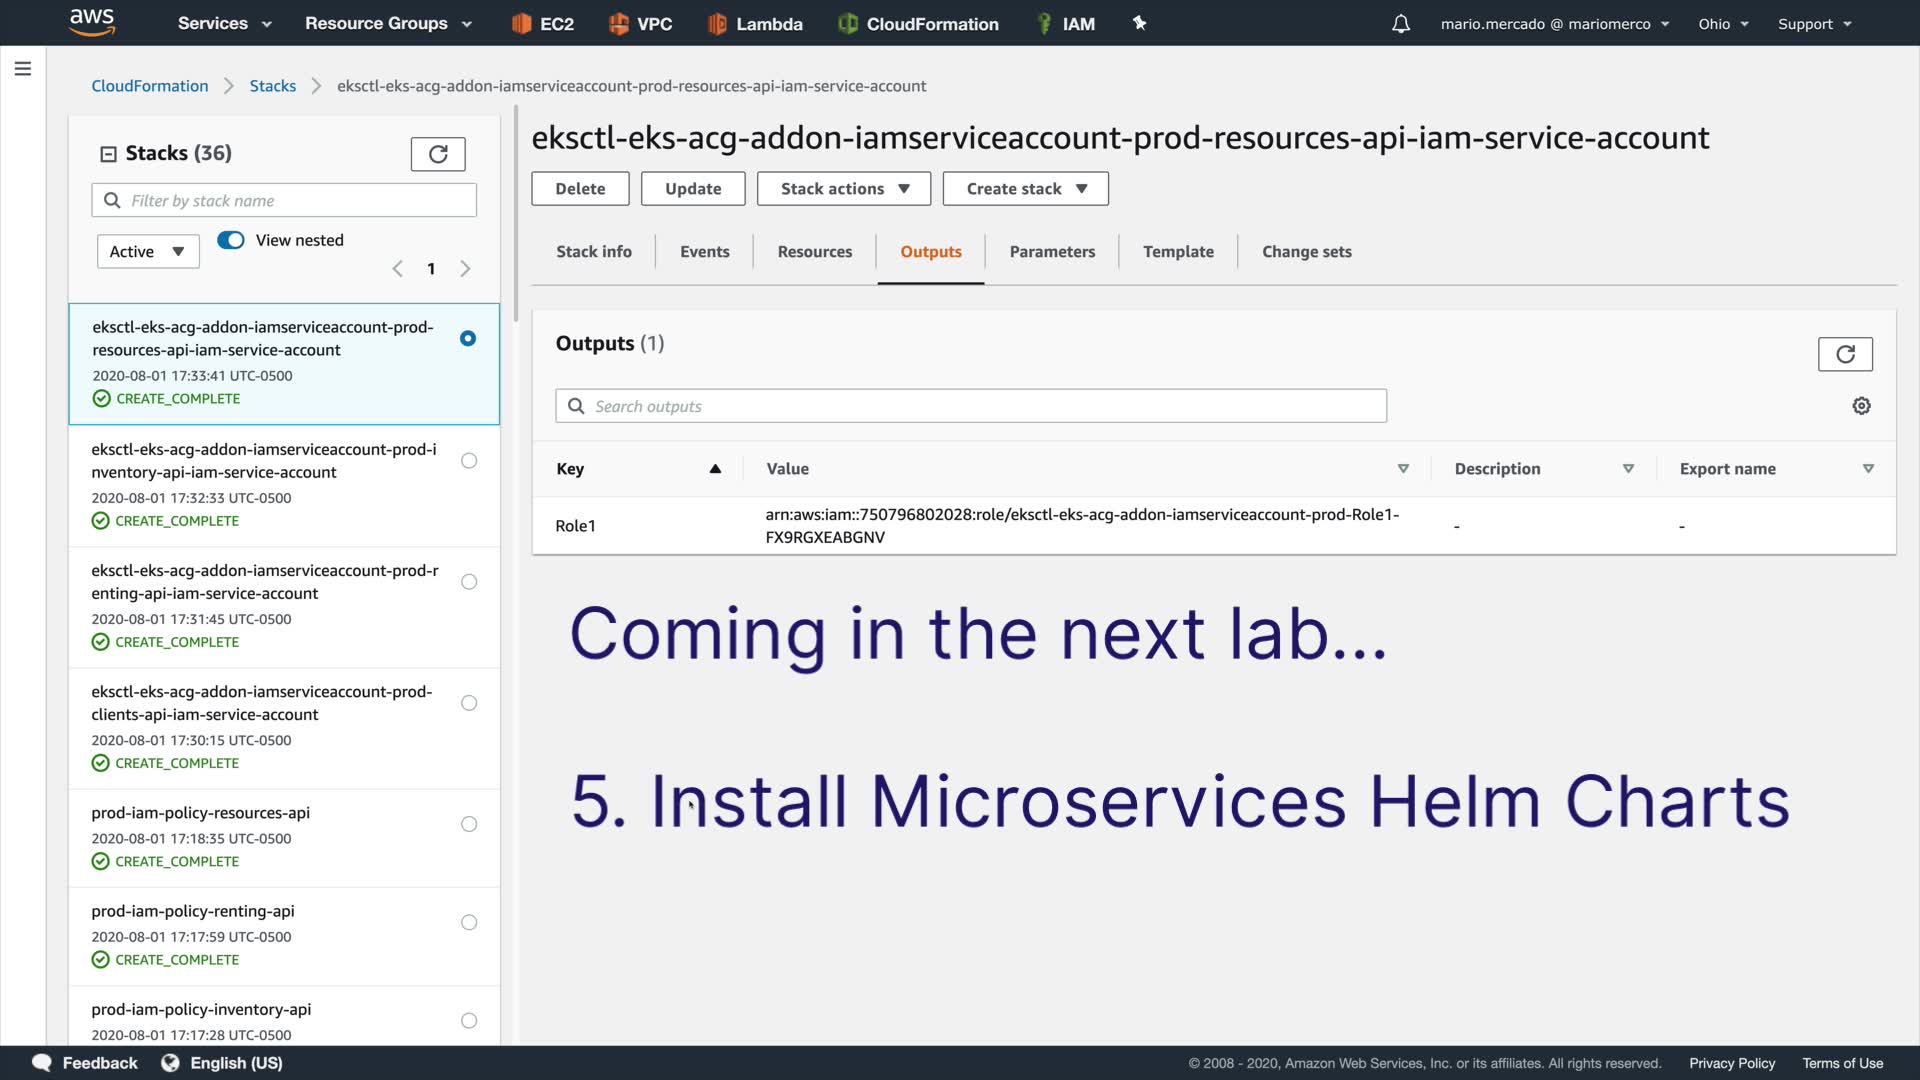The width and height of the screenshot is (1920, 1080).
Task: Select the prod-iam-policy-resources-api stack radio
Action: [x=469, y=824]
